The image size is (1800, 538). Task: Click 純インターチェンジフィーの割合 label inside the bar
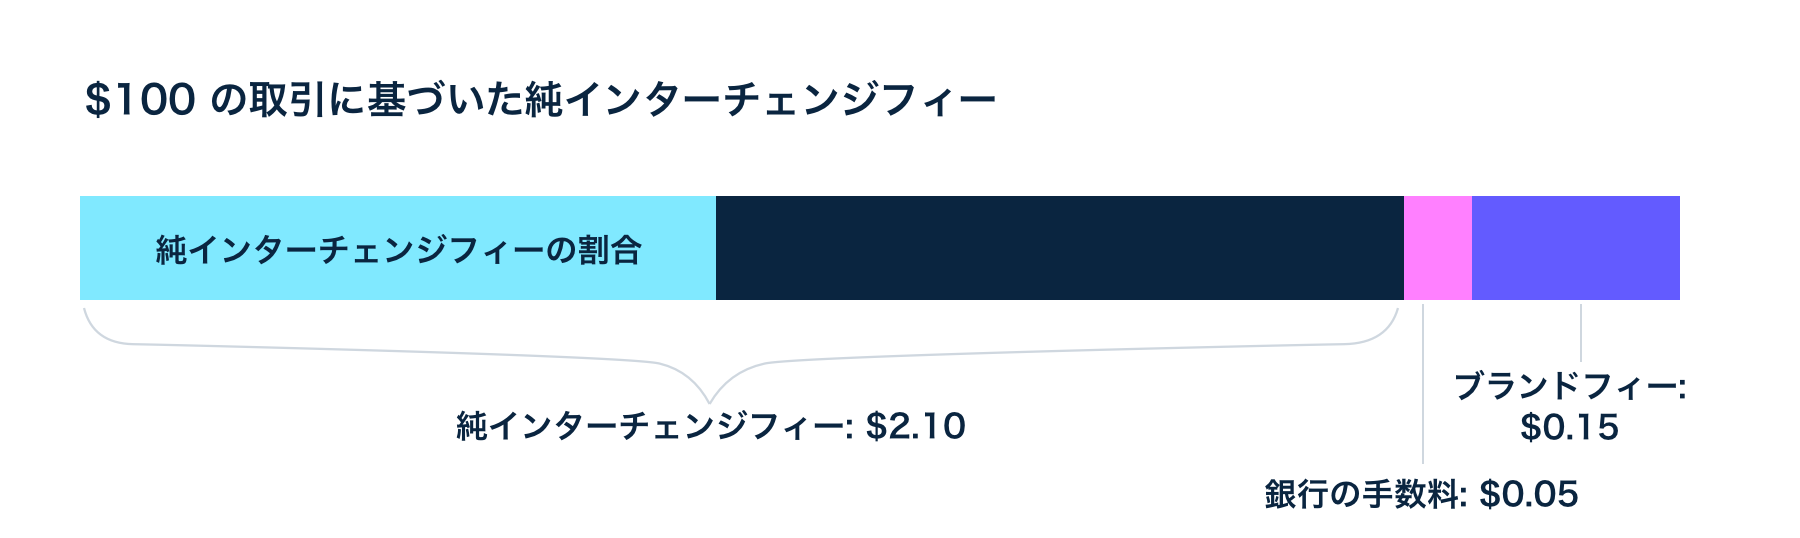click(x=398, y=250)
